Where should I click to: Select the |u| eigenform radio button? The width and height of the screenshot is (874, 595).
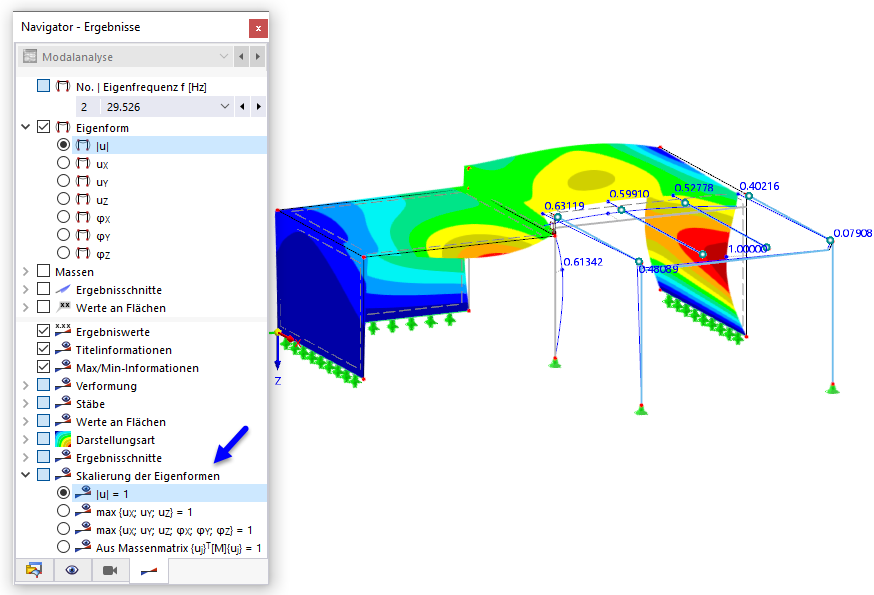(64, 145)
